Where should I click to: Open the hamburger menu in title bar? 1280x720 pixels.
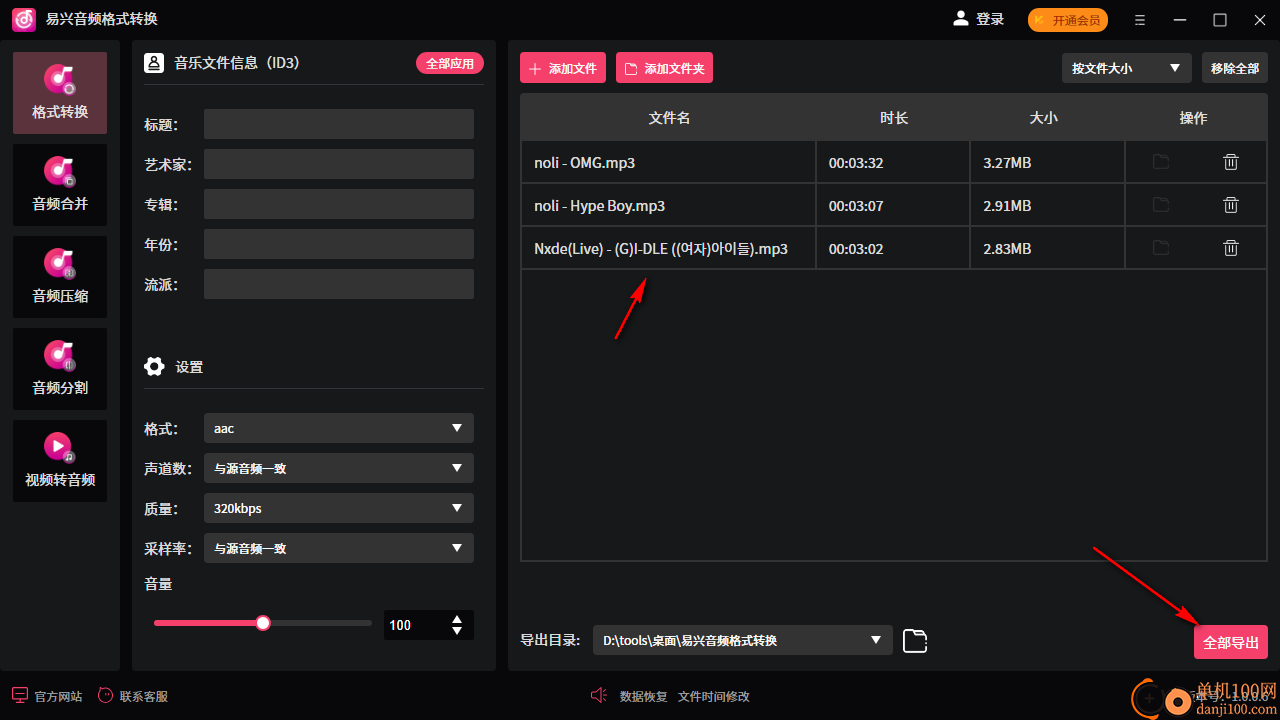1140,20
